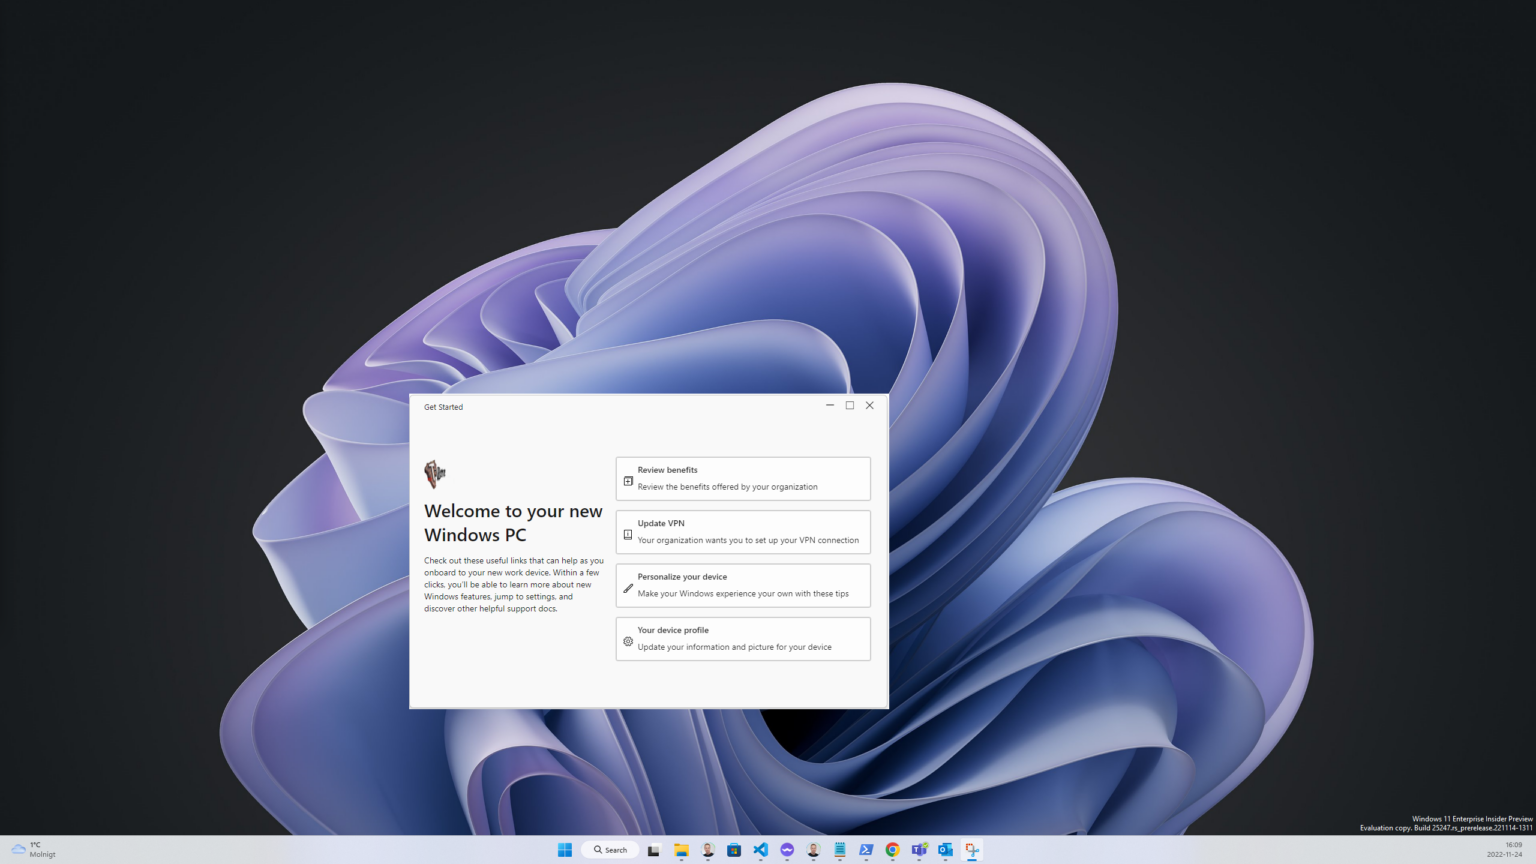Click the Search box in the taskbar
1536x864 pixels.
click(610, 849)
